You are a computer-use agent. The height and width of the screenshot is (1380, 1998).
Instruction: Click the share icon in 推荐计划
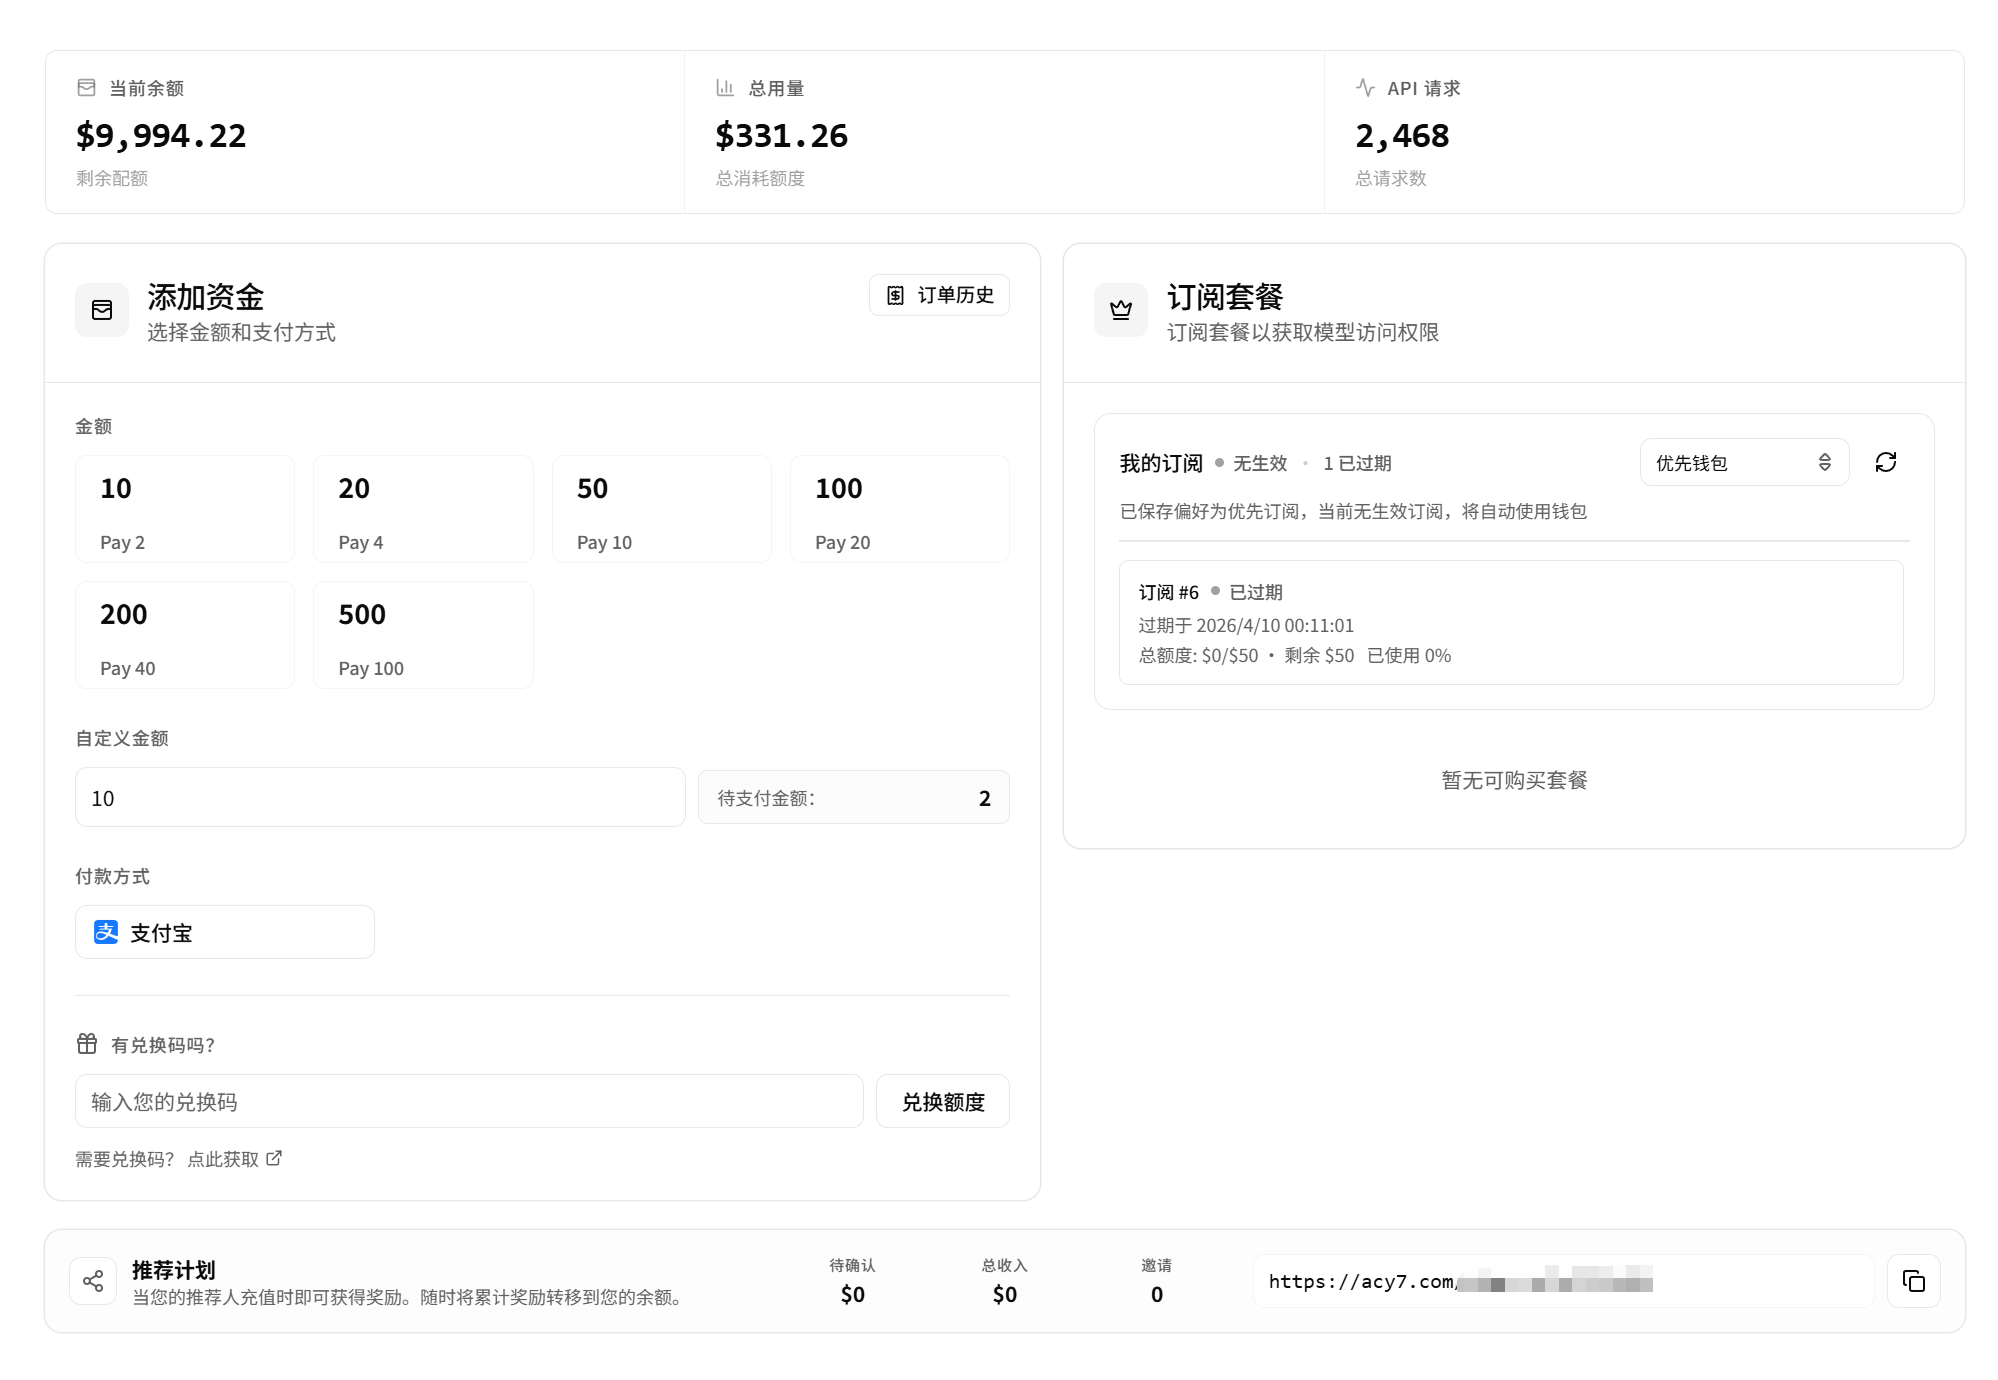93,1281
